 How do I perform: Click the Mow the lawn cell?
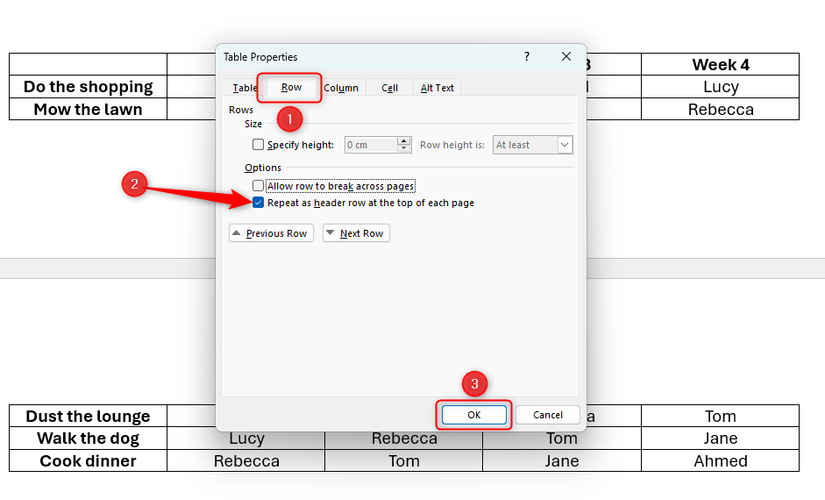(x=88, y=109)
